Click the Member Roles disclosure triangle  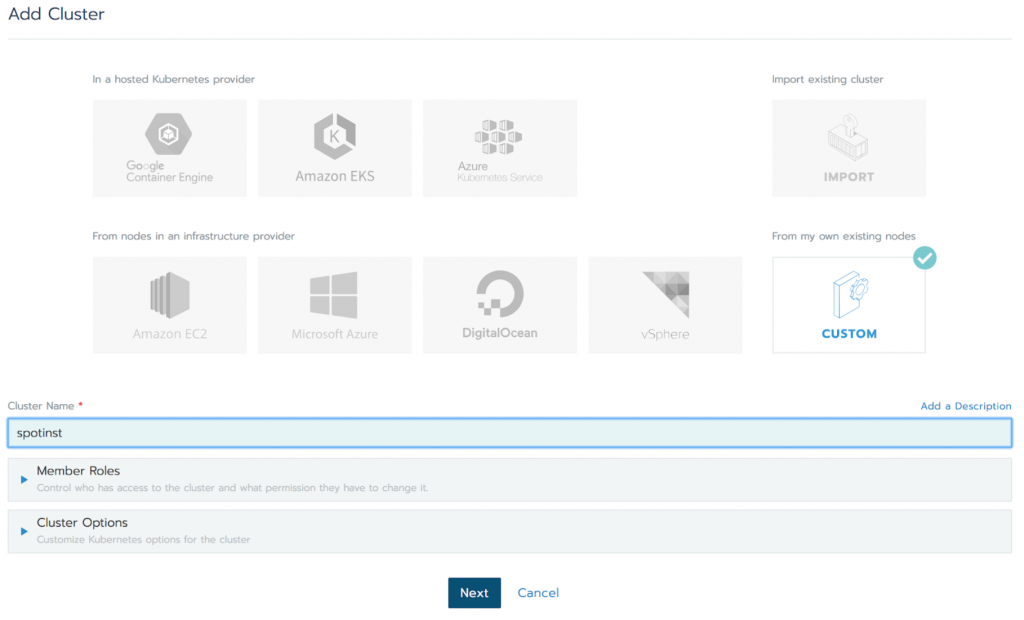point(23,480)
